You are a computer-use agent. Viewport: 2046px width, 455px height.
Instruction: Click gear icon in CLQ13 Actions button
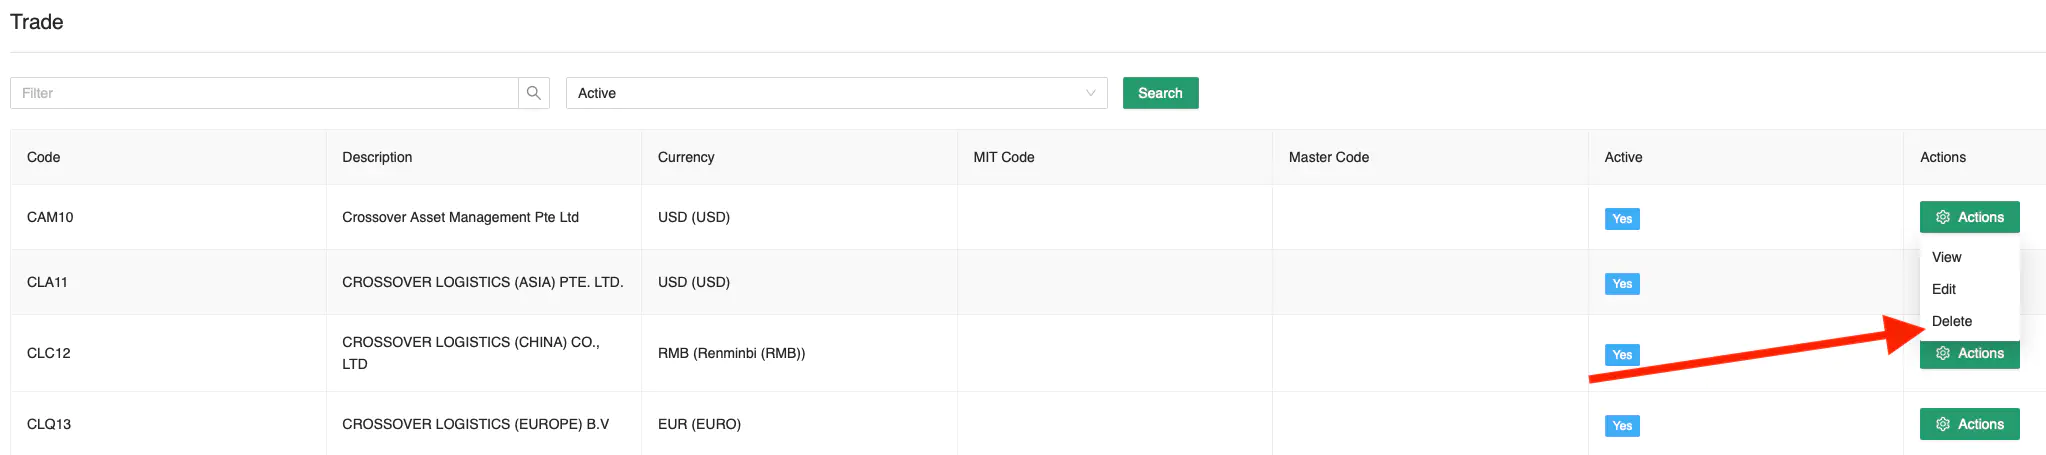click(x=1943, y=424)
